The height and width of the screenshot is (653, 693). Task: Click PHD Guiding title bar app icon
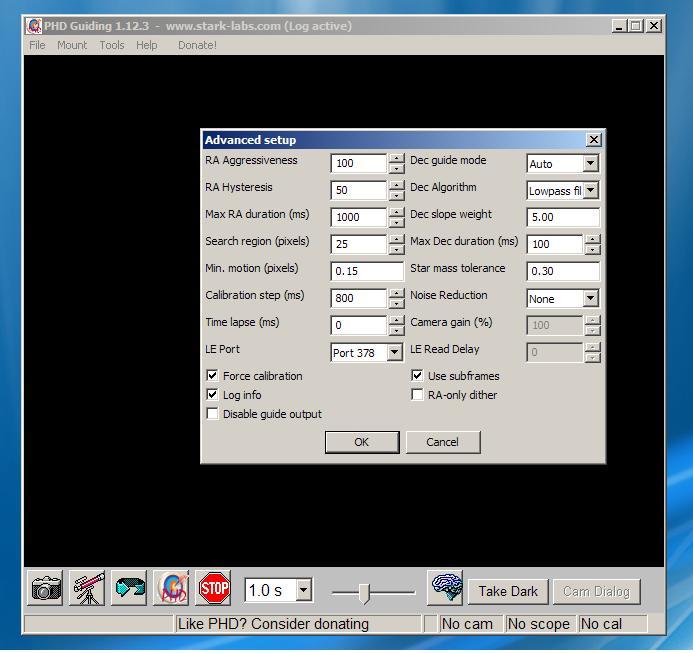point(34,26)
